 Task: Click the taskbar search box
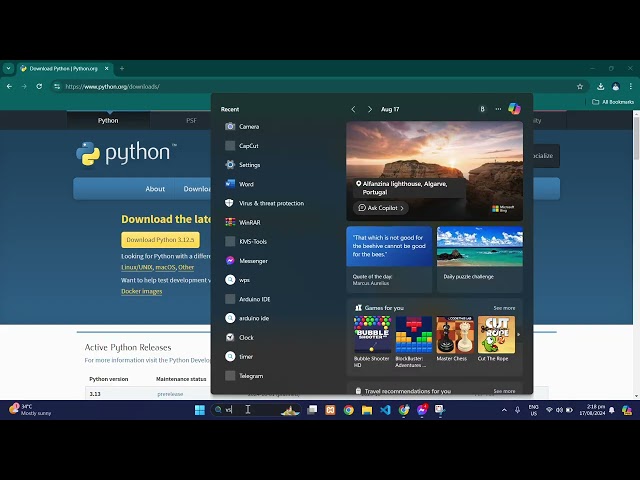point(256,410)
